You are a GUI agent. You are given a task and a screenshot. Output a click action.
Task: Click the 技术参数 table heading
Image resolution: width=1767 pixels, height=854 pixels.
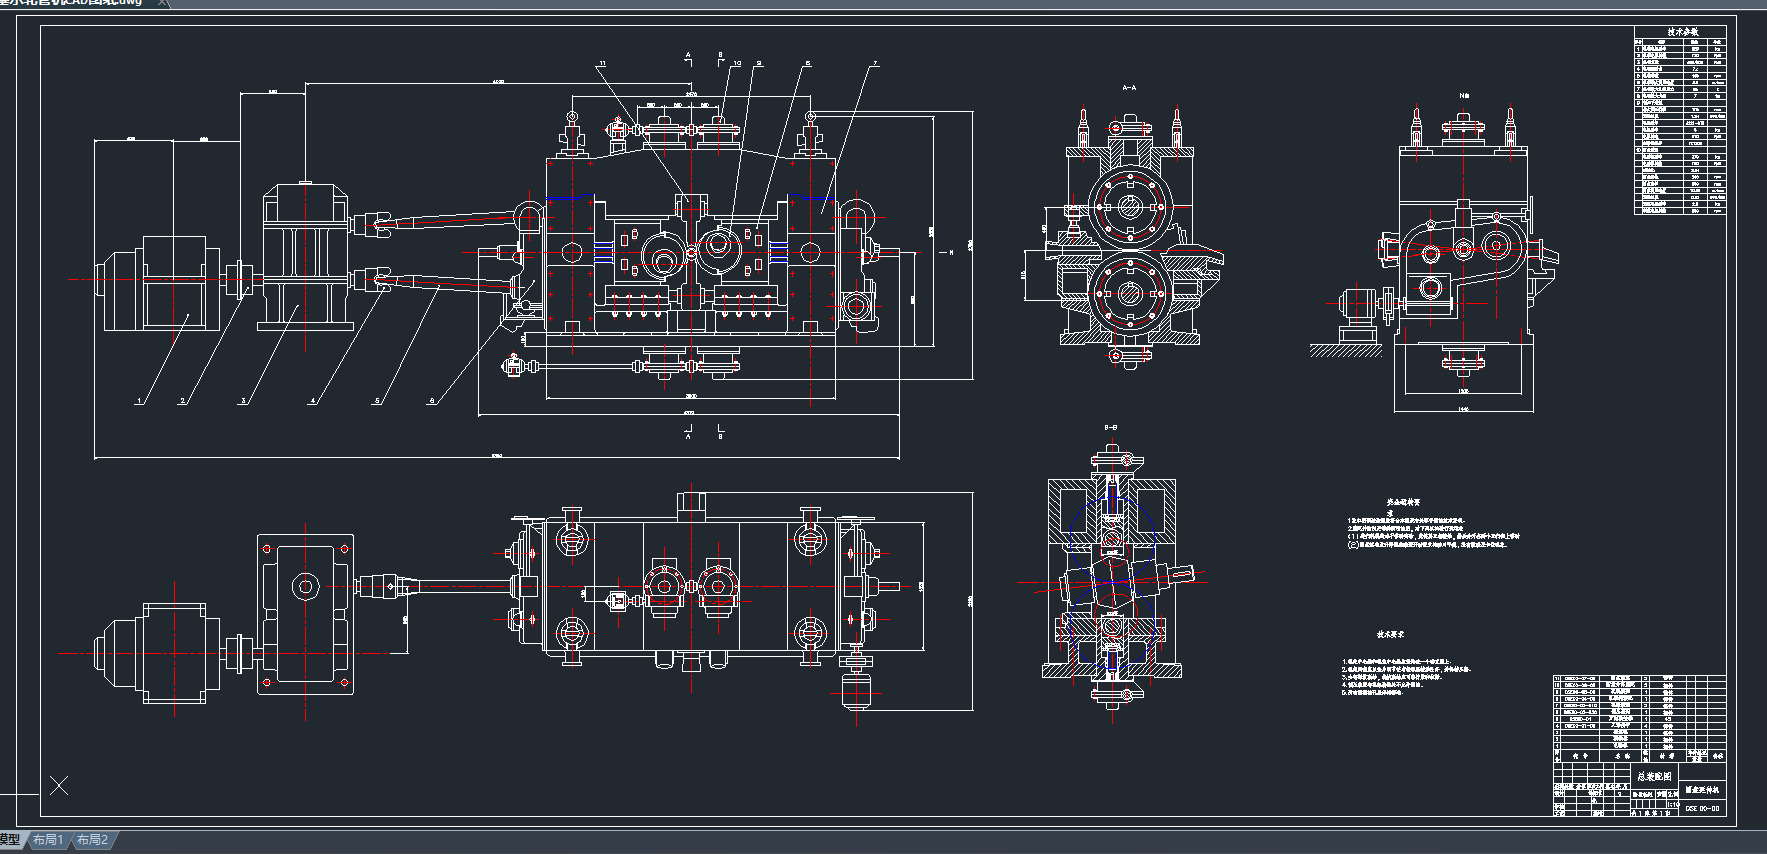tap(1682, 32)
